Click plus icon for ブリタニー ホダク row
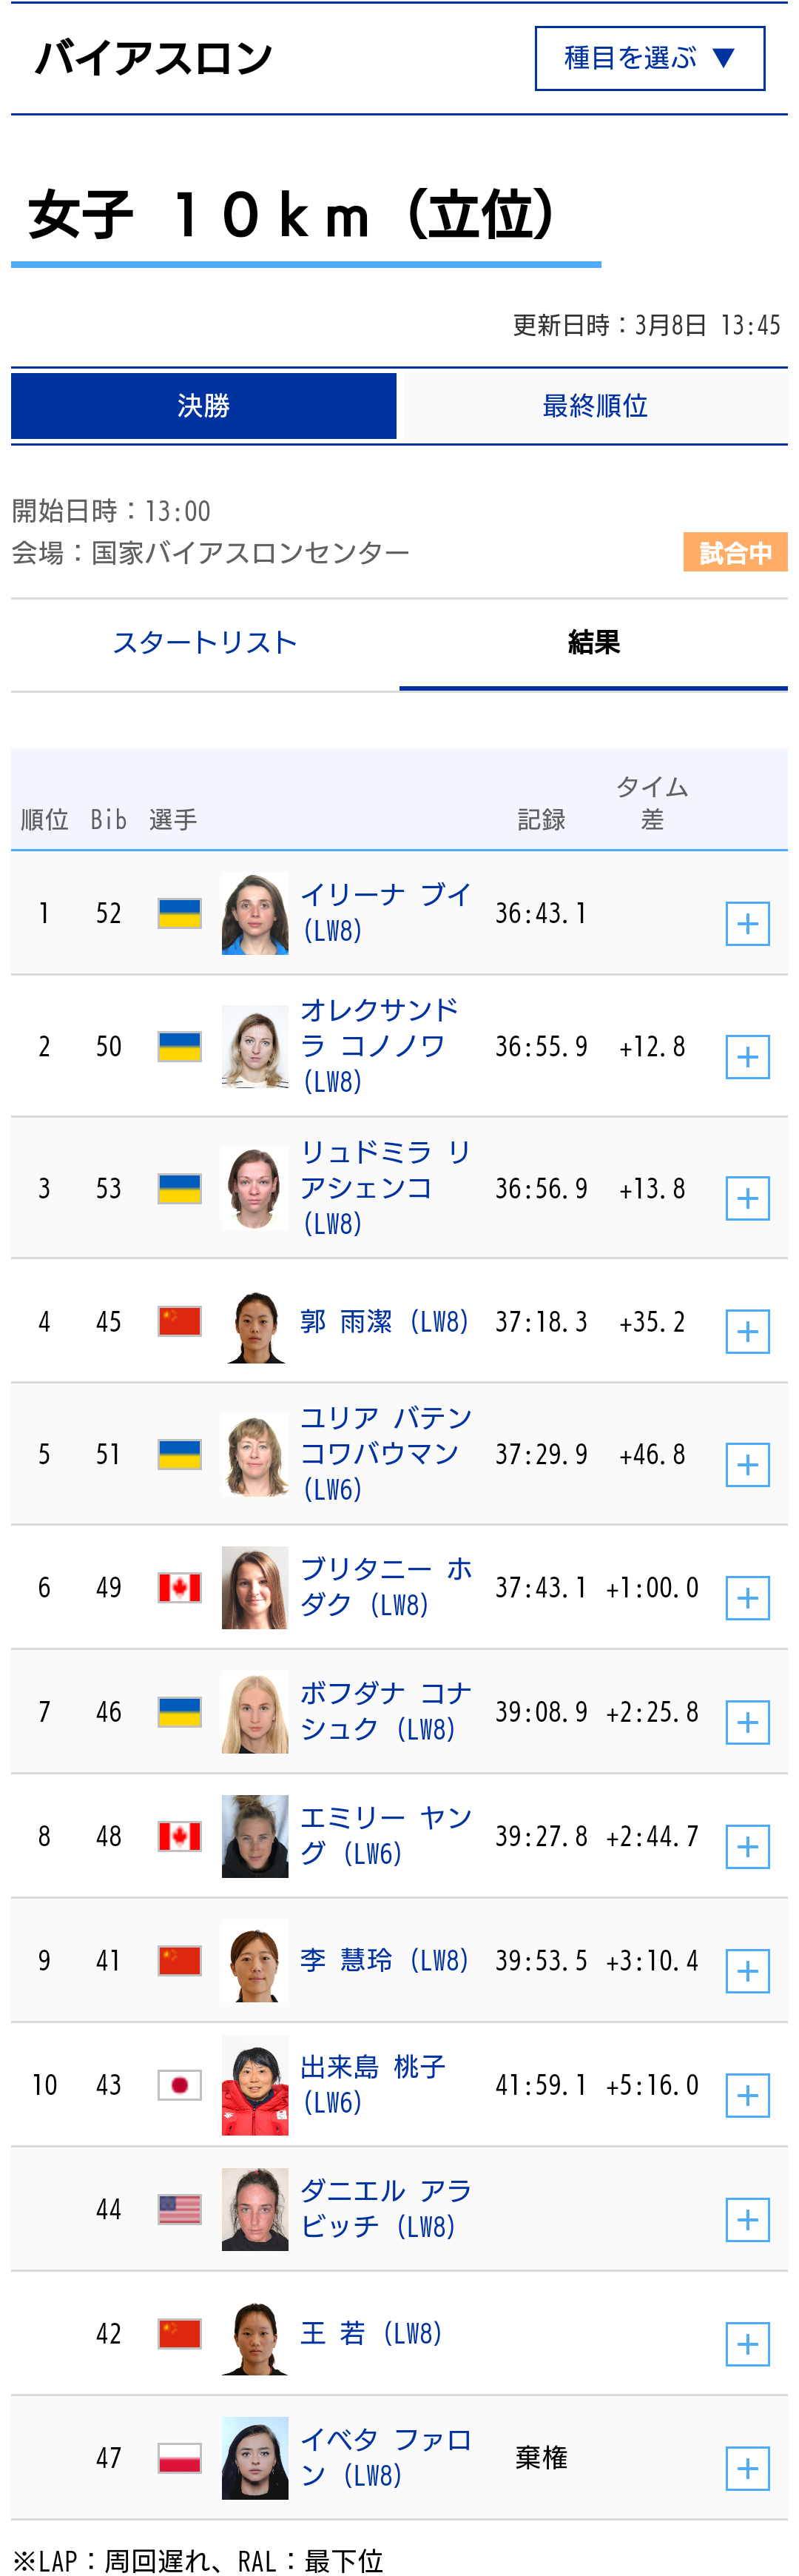Screen dimensions: 799x2576 coord(747,1598)
